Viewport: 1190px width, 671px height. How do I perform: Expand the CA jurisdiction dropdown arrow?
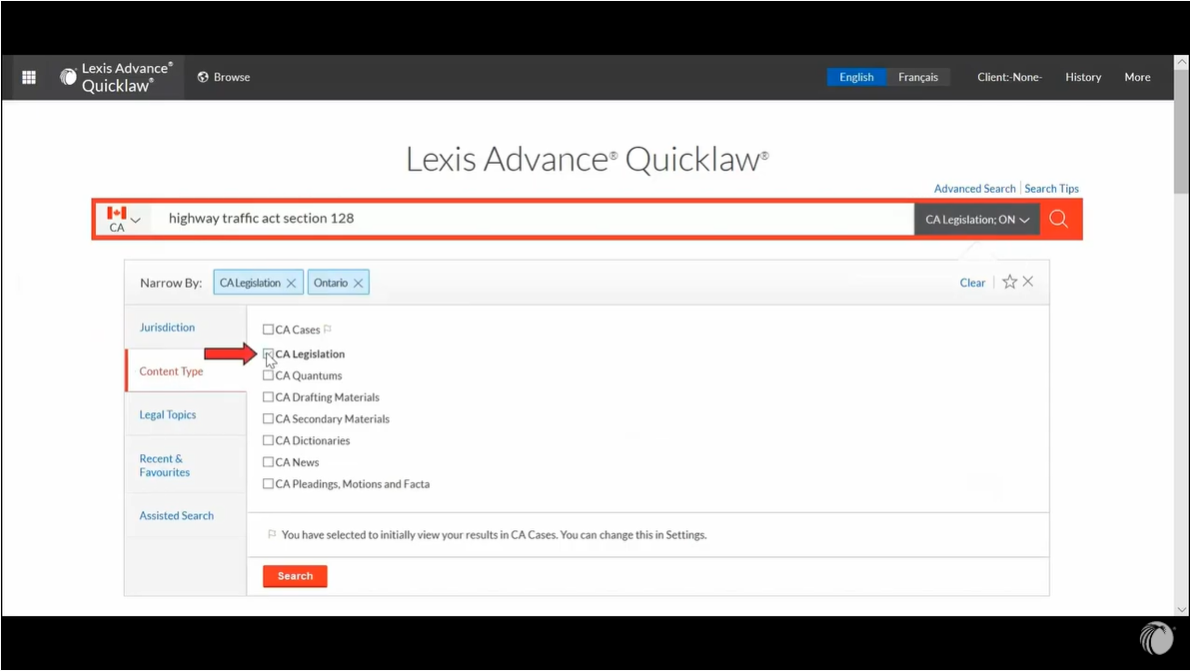tap(136, 220)
